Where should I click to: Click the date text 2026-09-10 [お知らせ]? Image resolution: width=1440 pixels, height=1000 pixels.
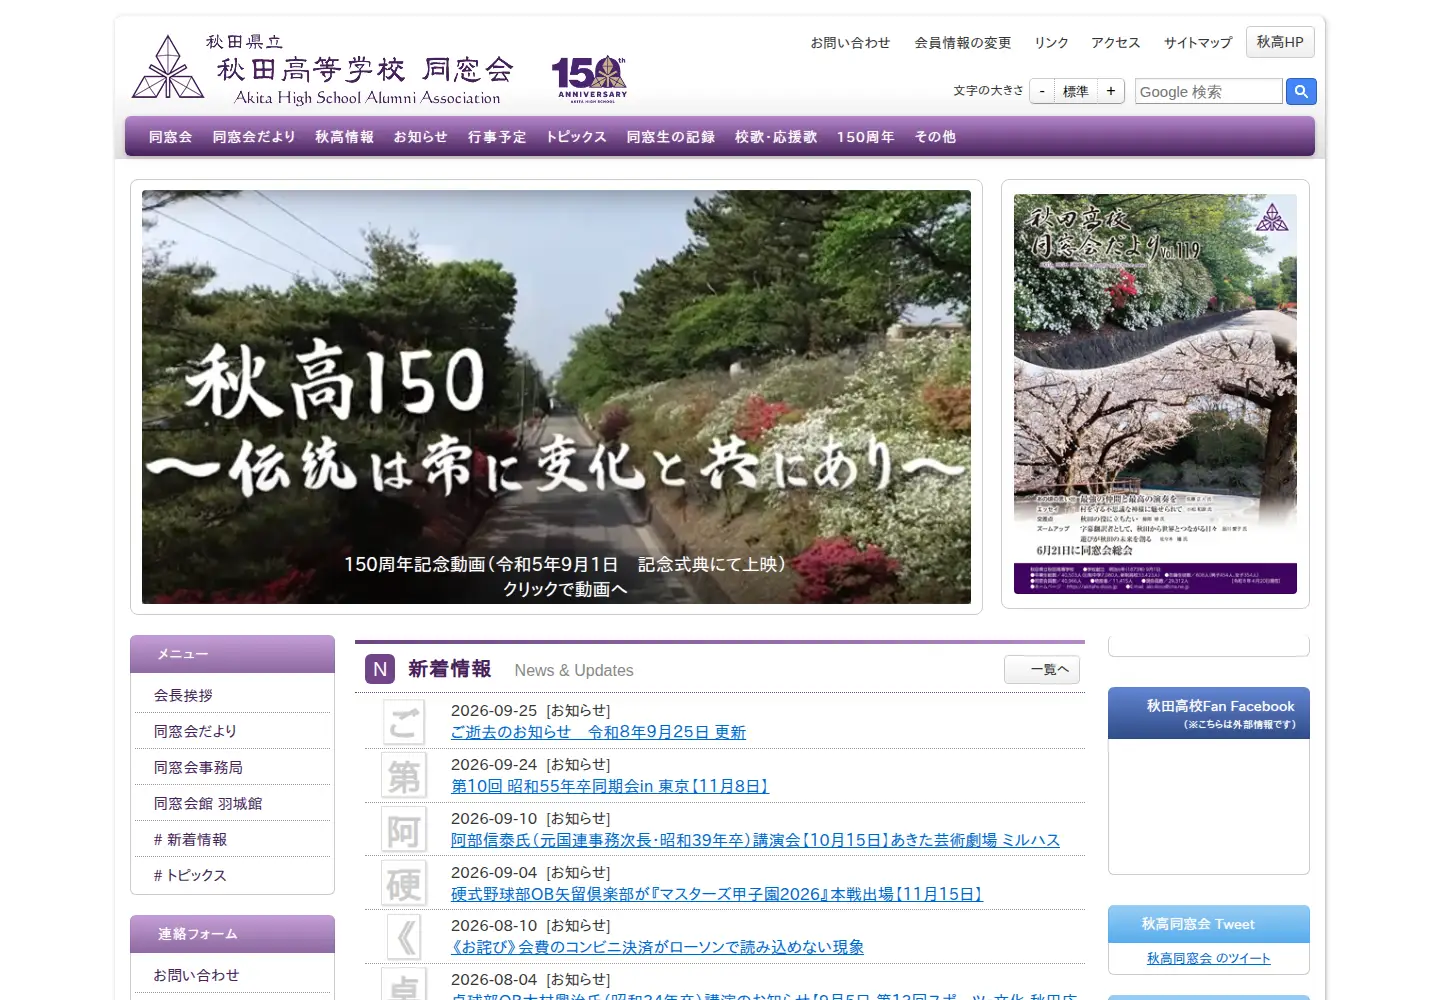point(530,818)
